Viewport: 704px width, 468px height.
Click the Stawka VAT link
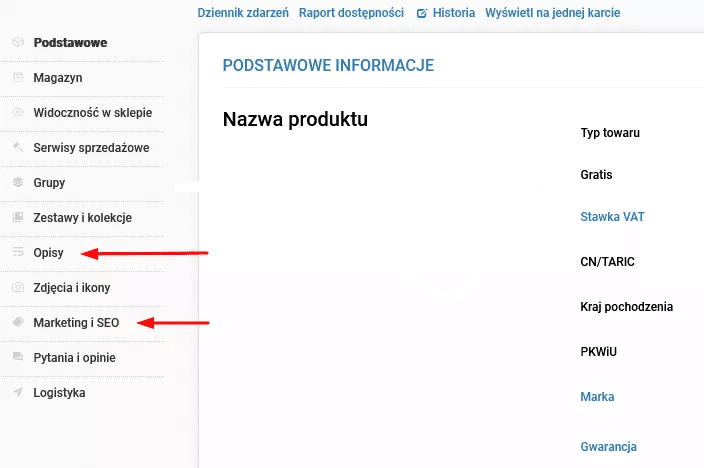click(612, 217)
